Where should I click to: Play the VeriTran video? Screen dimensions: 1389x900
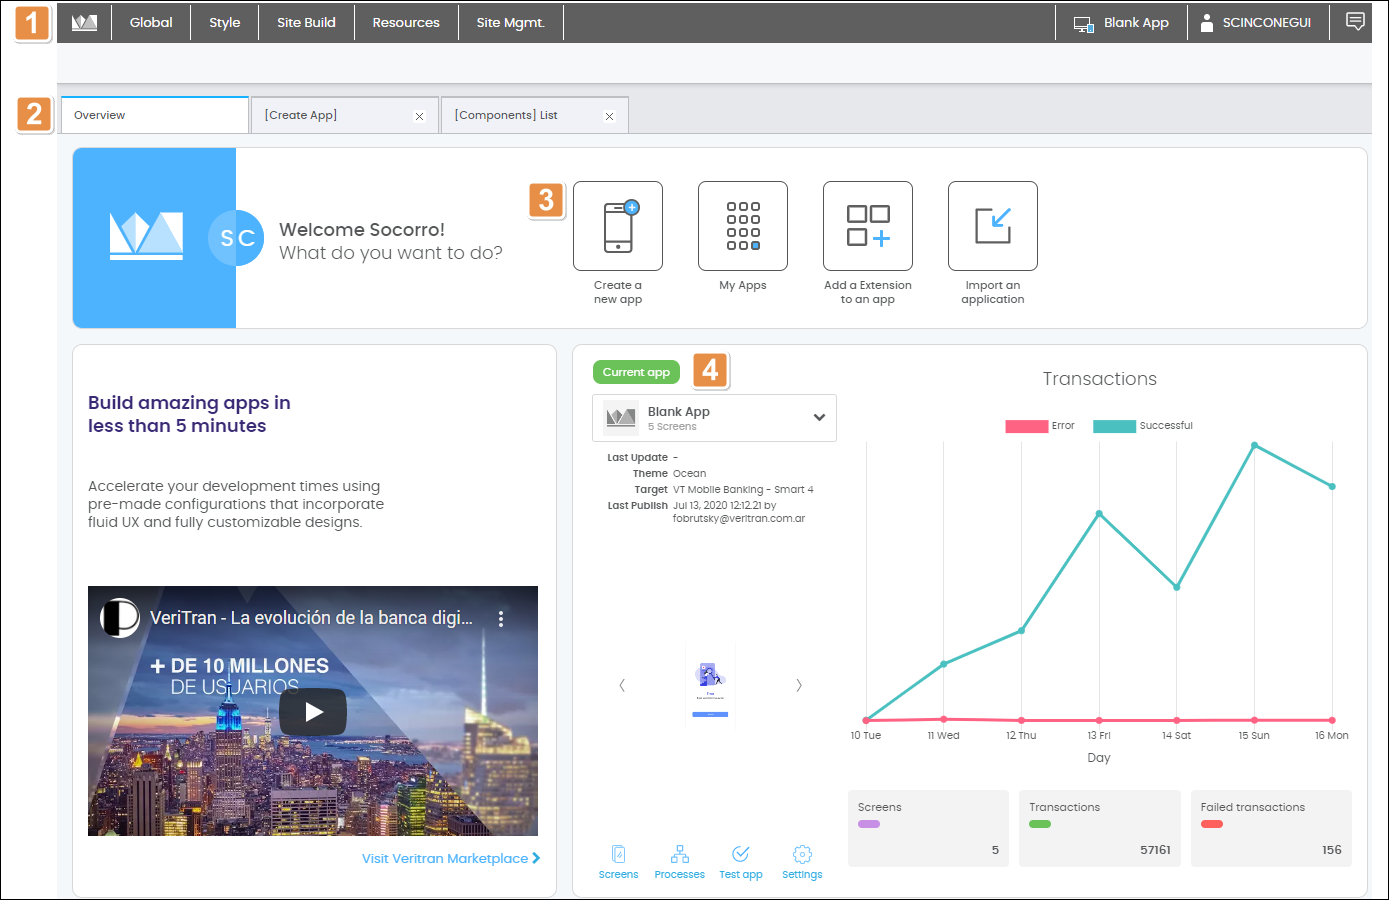[313, 712]
